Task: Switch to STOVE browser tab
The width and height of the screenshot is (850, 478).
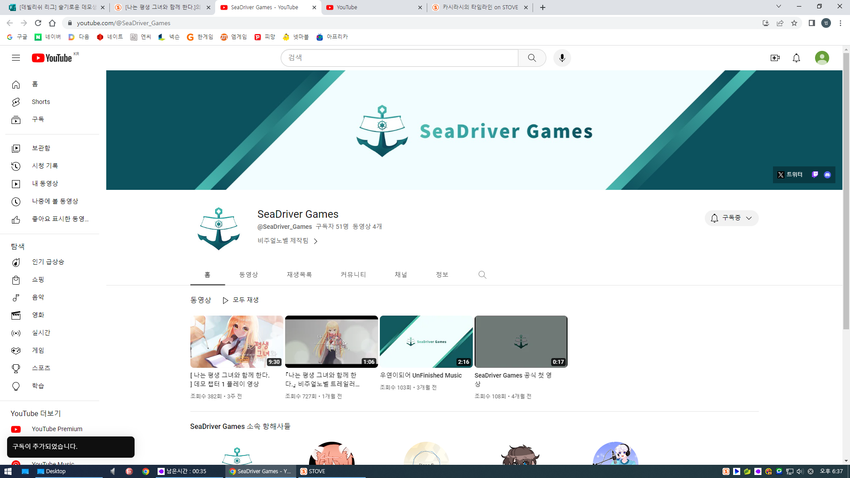Action: 480,8
